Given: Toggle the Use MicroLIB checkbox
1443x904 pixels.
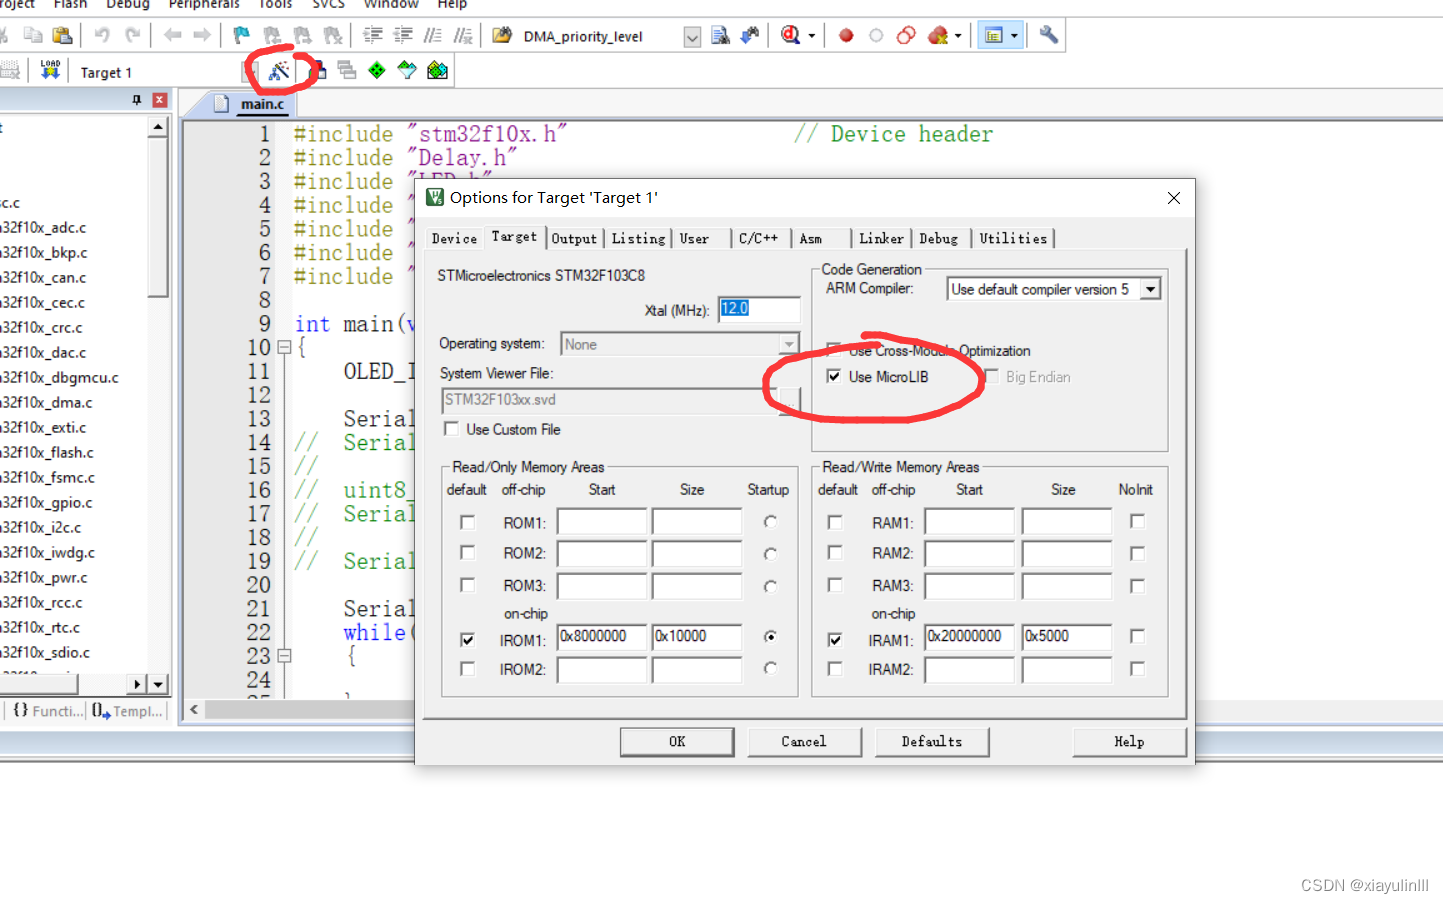Looking at the screenshot, I should pyautogui.click(x=834, y=377).
